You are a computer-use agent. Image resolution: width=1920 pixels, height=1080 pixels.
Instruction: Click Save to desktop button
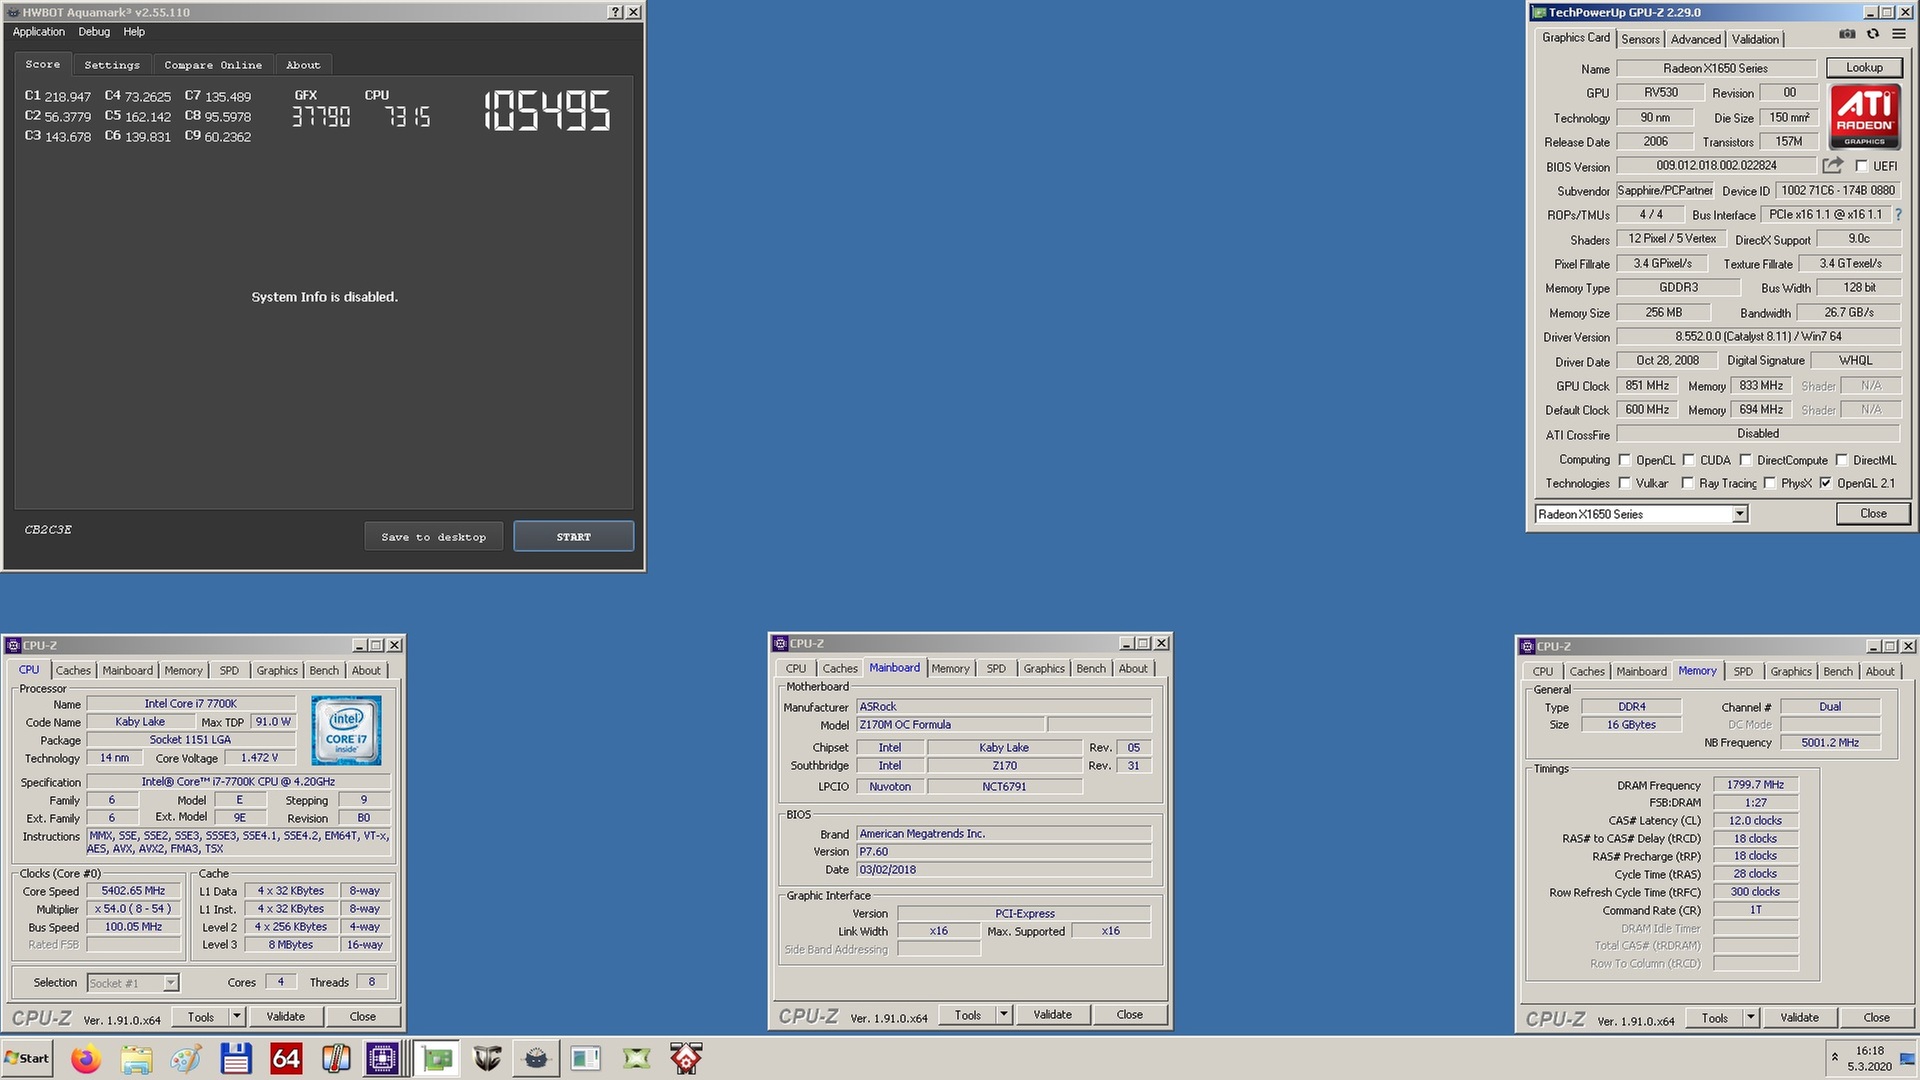pos(433,537)
